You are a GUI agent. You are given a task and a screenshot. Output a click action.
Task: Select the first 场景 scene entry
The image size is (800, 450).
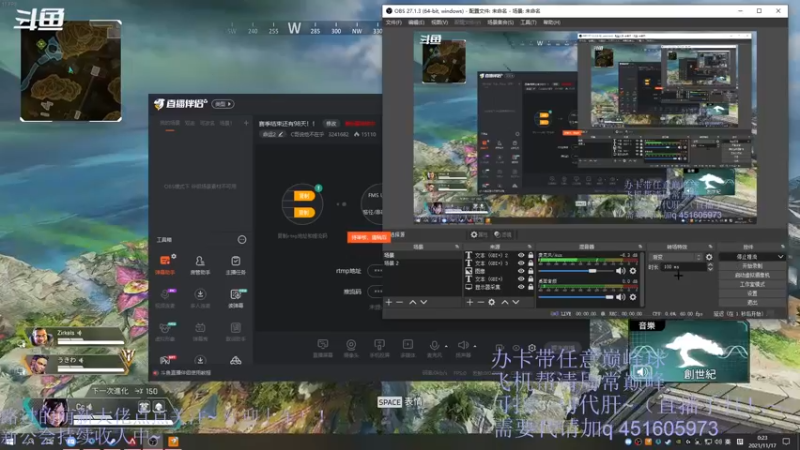click(x=422, y=255)
